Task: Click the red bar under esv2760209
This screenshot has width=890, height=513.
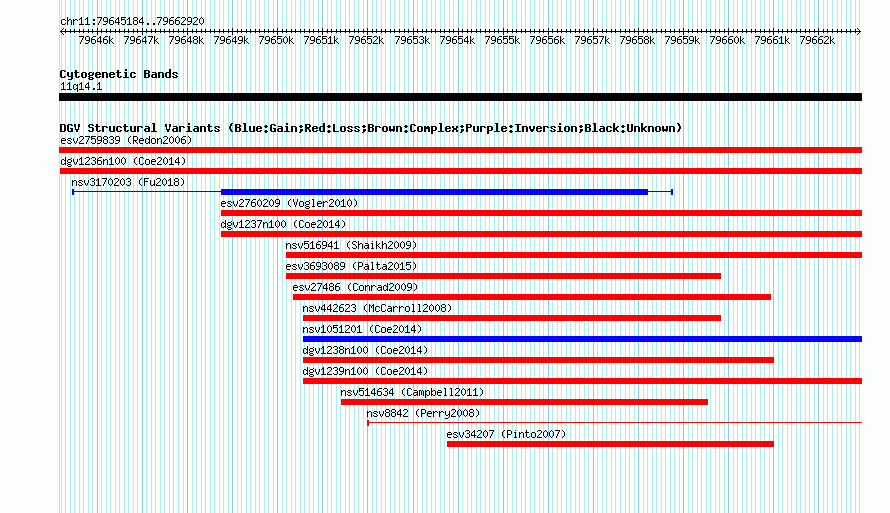Action: (x=541, y=213)
